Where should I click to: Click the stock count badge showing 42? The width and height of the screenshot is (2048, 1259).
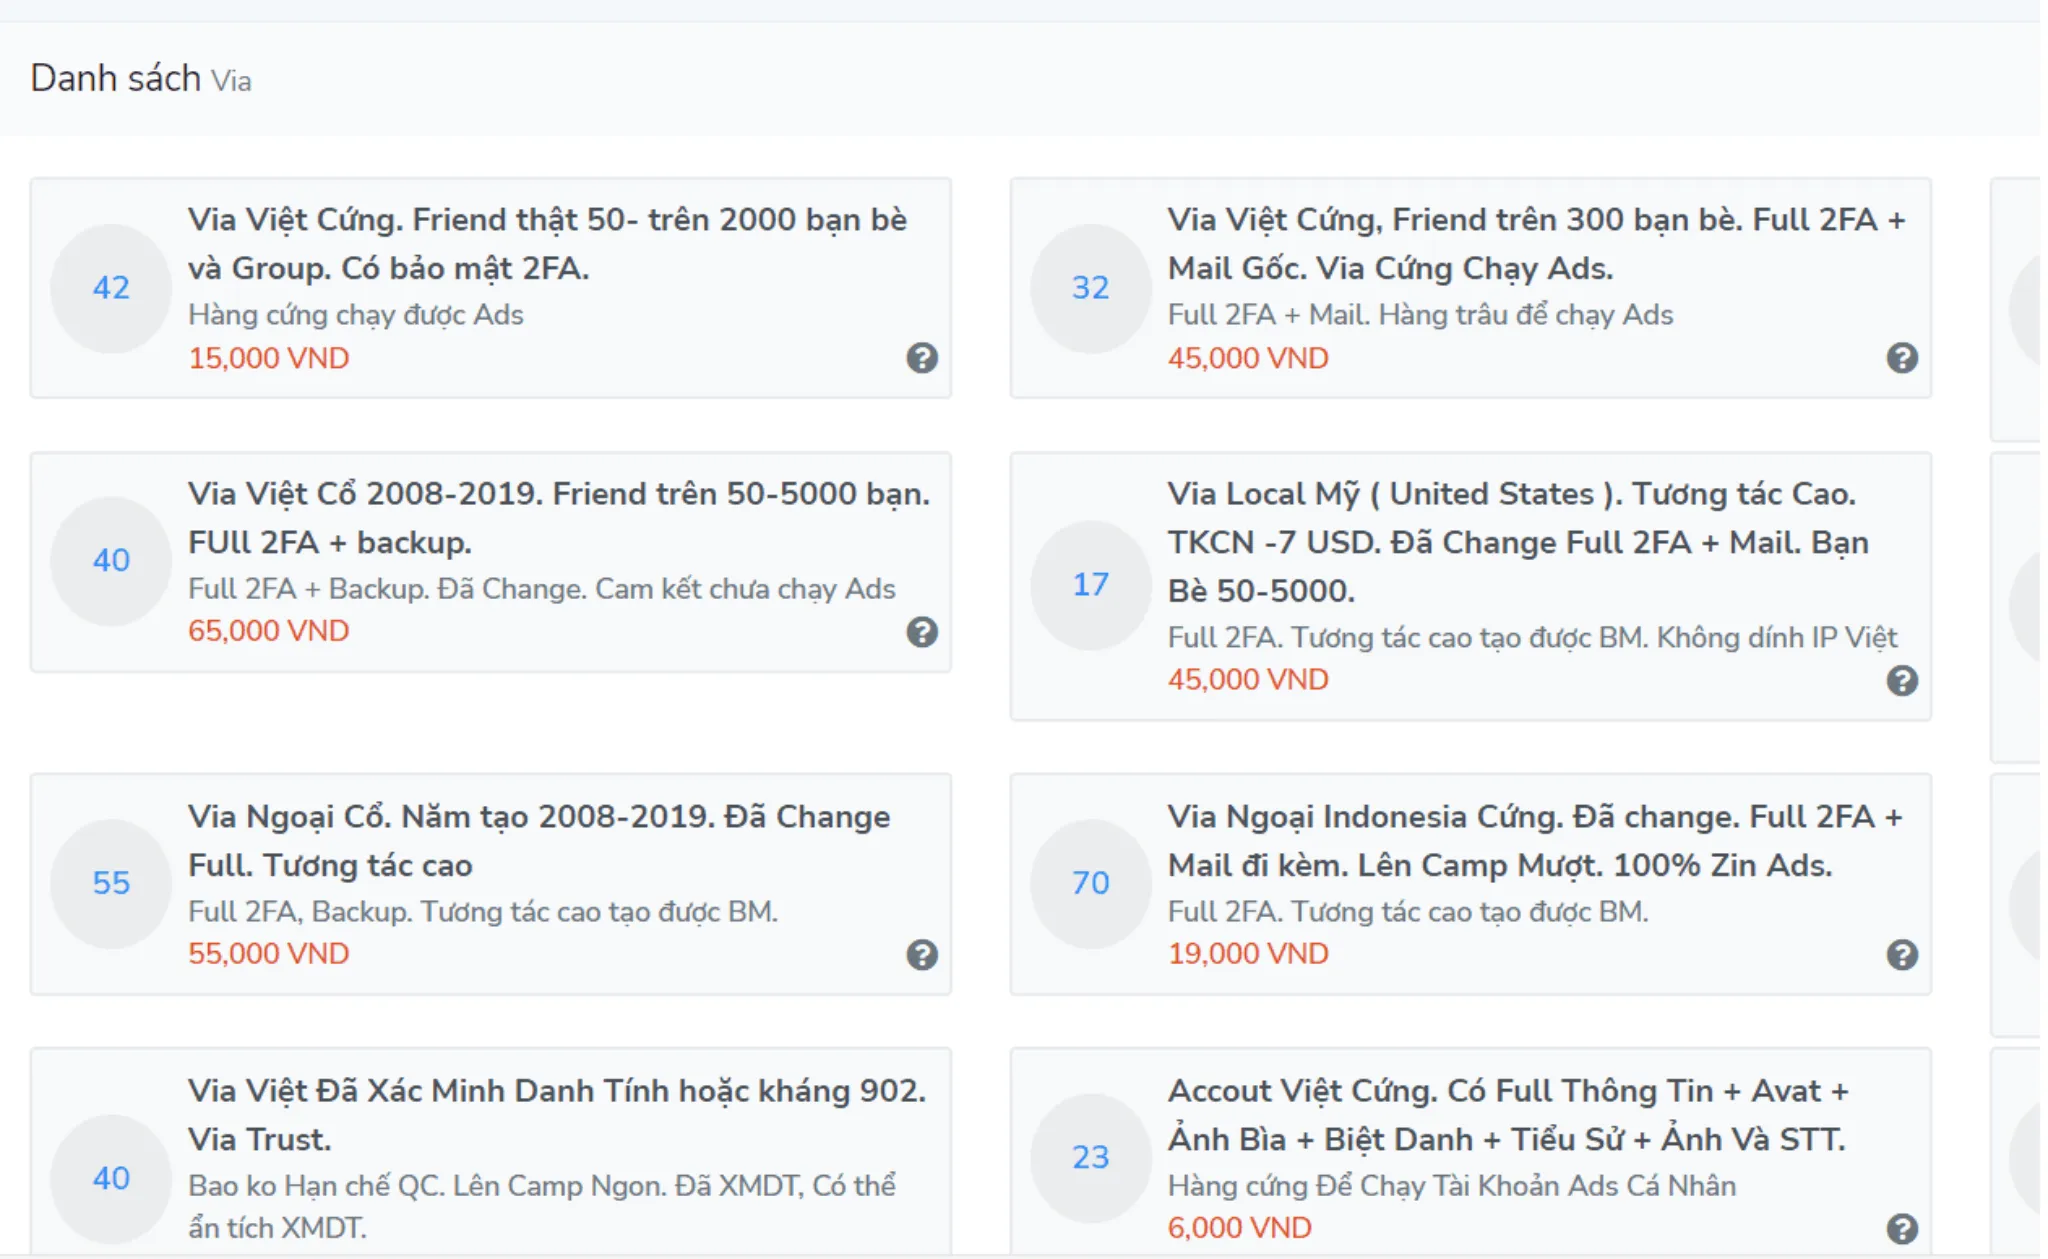click(111, 288)
